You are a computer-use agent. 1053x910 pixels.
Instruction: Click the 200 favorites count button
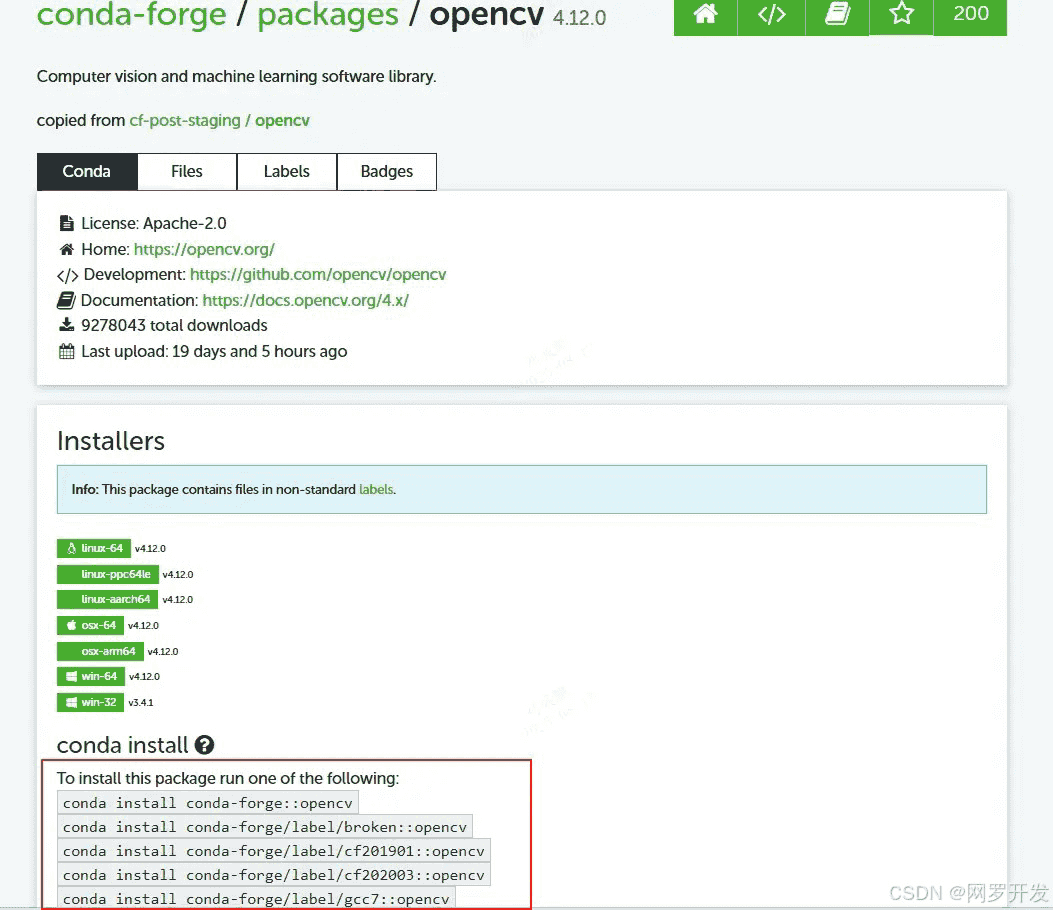point(970,14)
